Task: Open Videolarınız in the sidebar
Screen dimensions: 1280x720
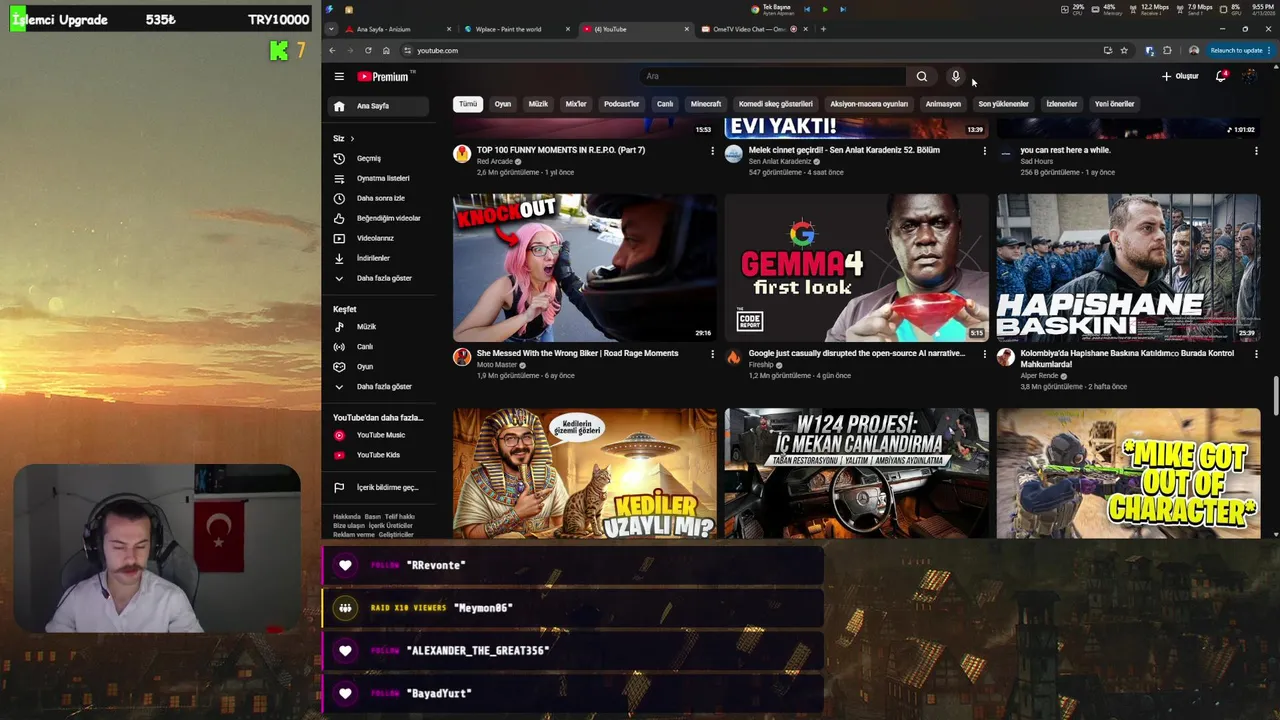Action: click(x=380, y=238)
